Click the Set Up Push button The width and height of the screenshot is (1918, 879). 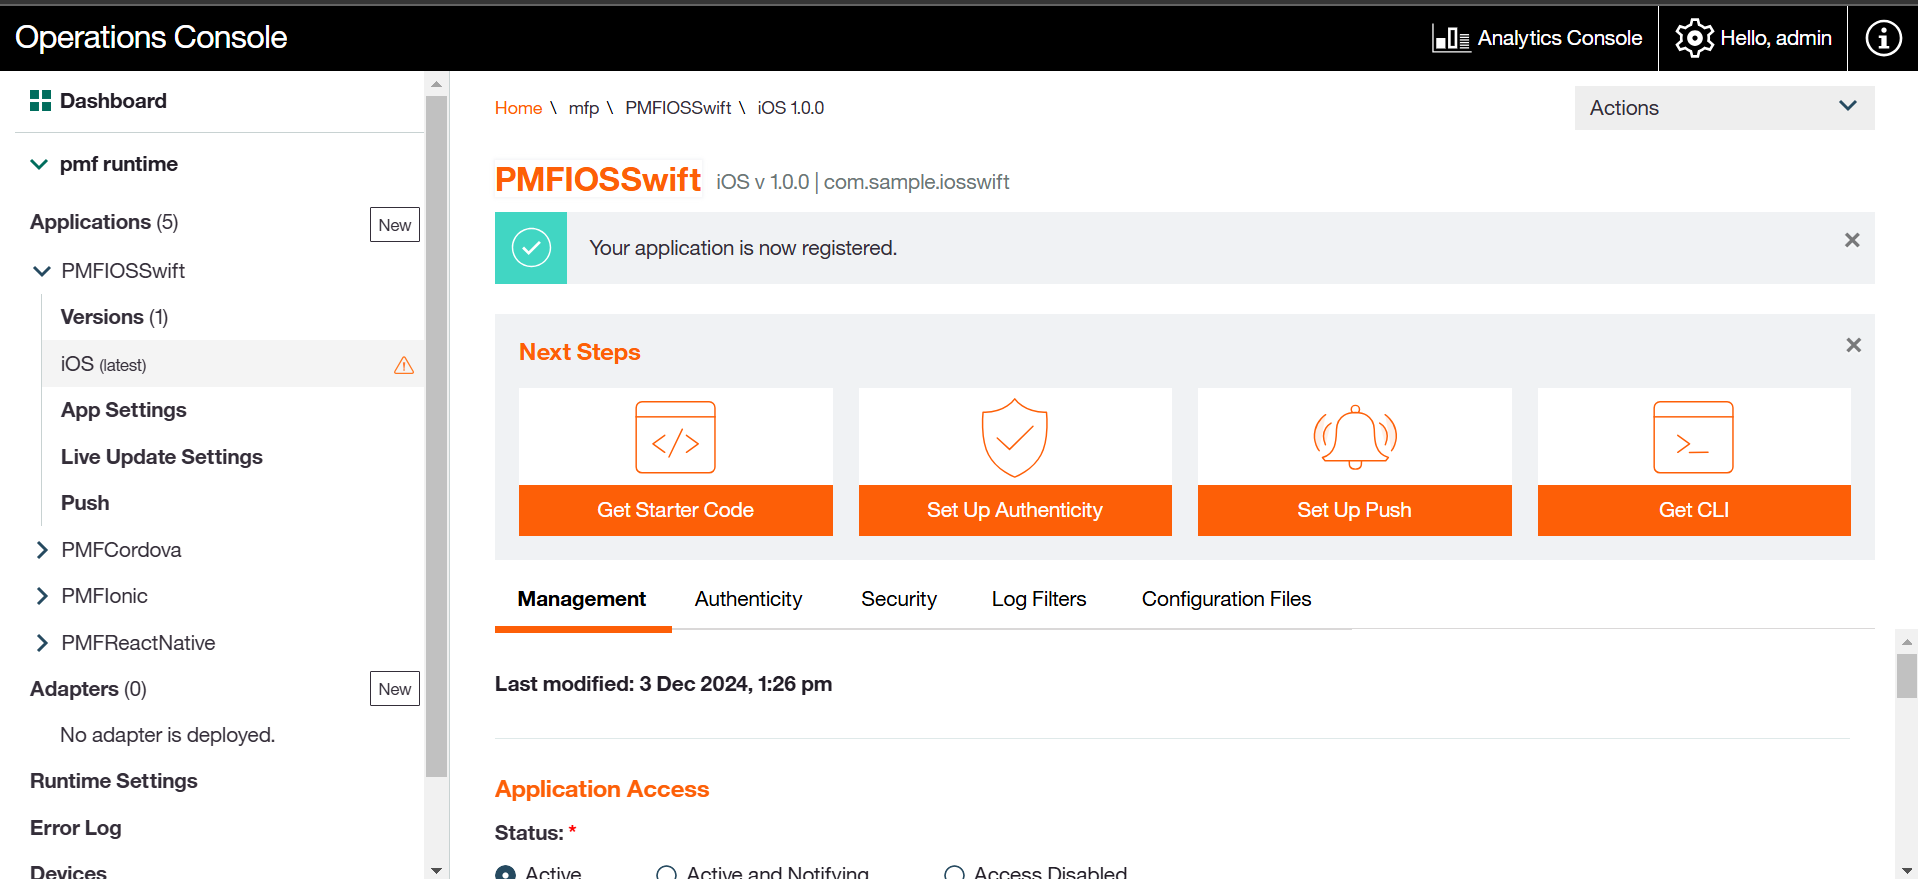1354,510
